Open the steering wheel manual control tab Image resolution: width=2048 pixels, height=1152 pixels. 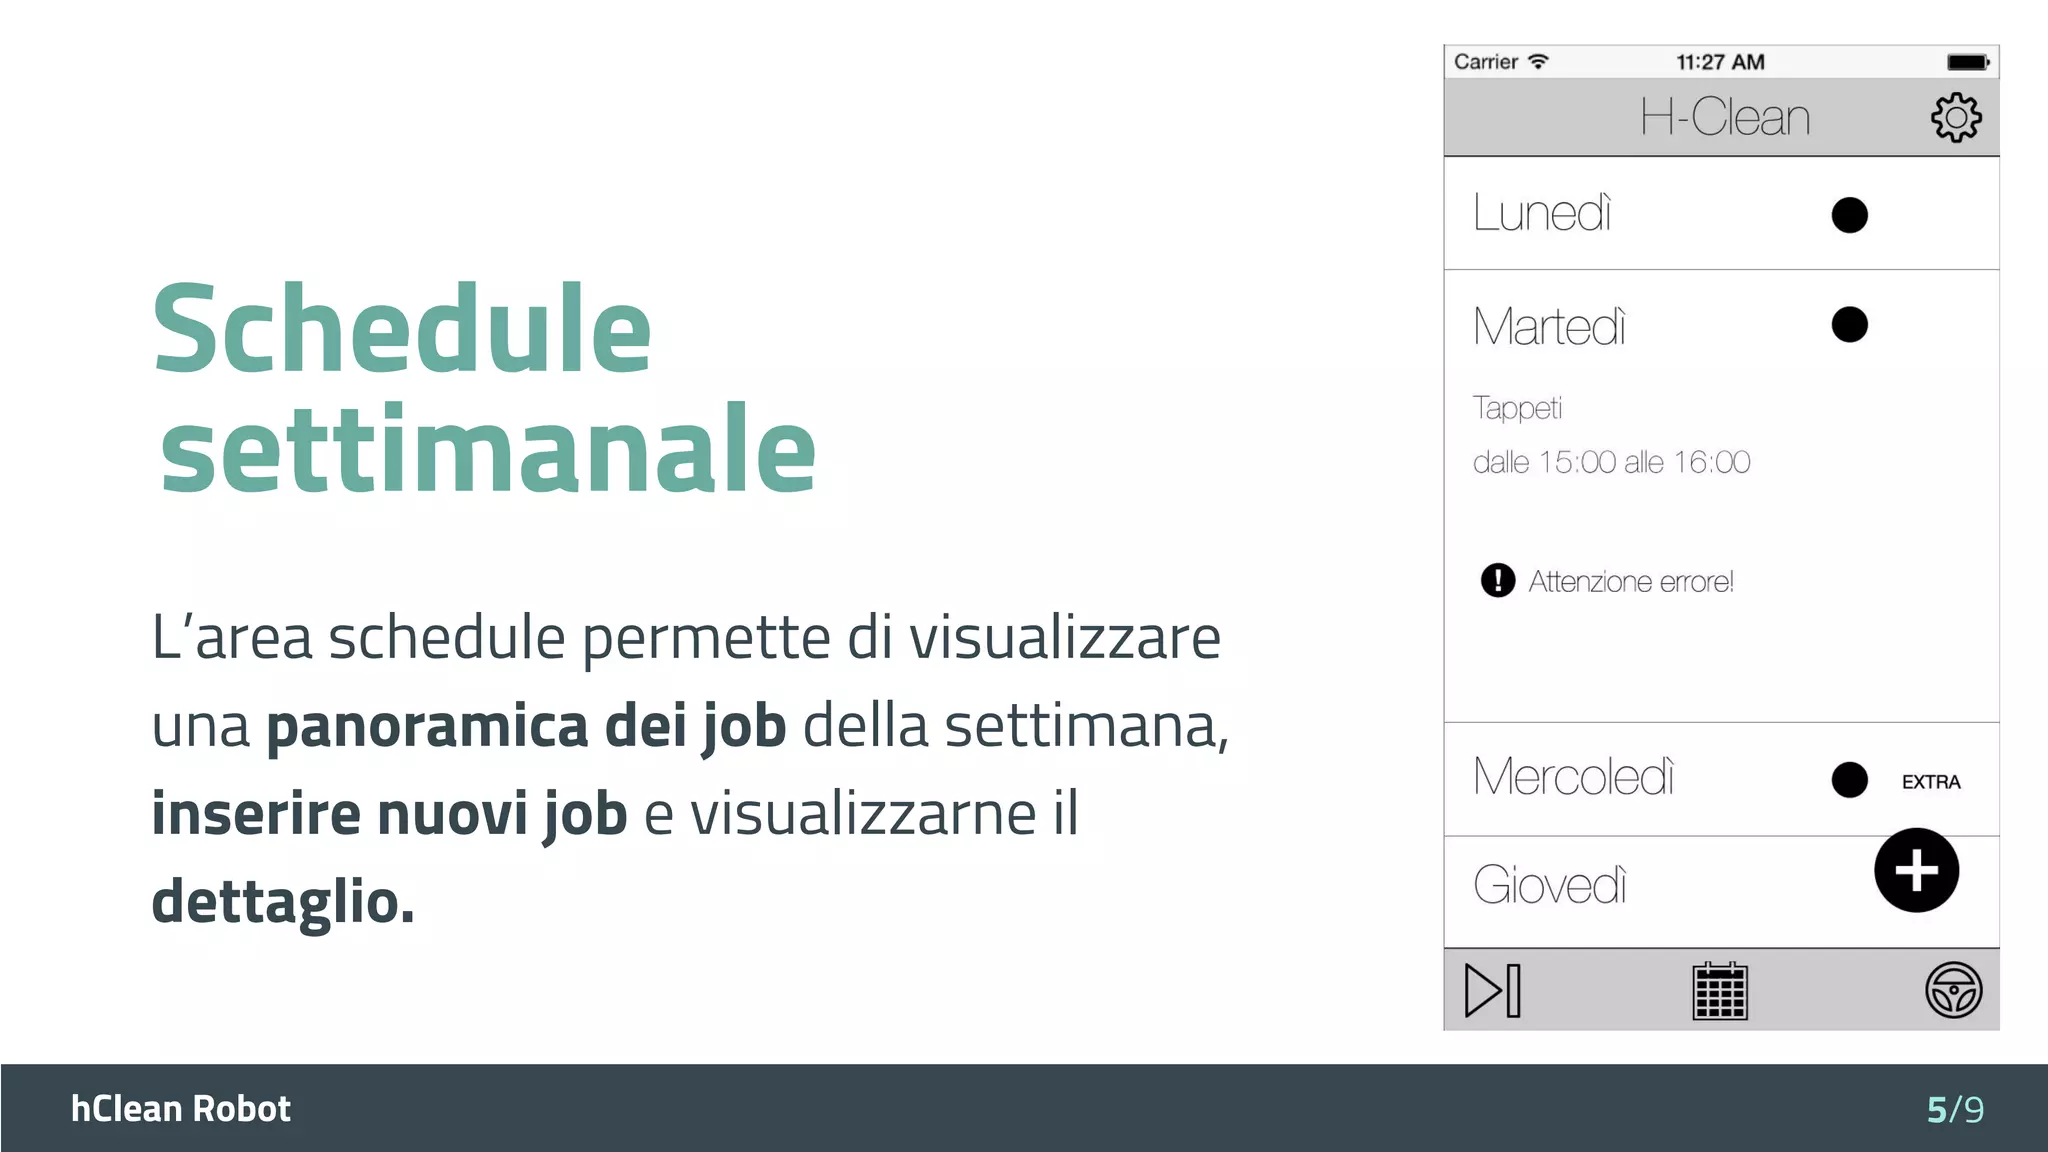point(1953,990)
